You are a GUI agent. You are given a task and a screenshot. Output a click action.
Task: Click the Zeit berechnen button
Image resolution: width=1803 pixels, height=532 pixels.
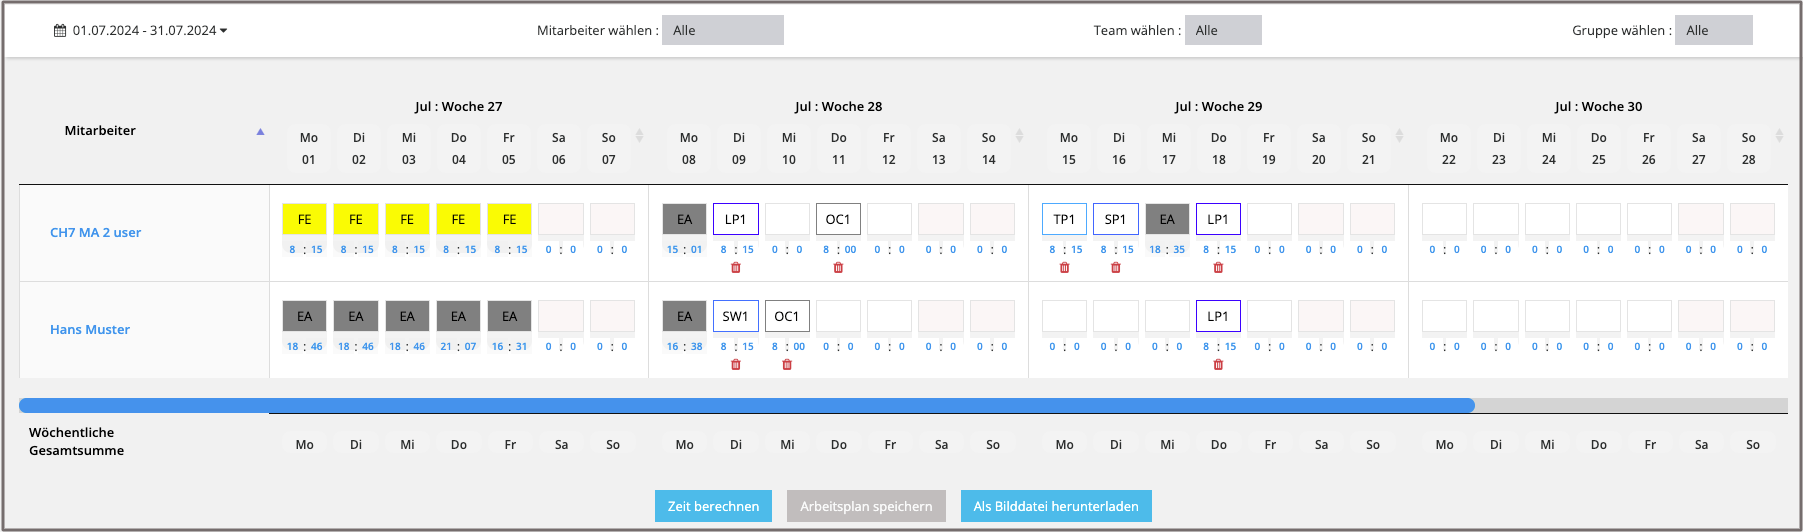coord(713,506)
